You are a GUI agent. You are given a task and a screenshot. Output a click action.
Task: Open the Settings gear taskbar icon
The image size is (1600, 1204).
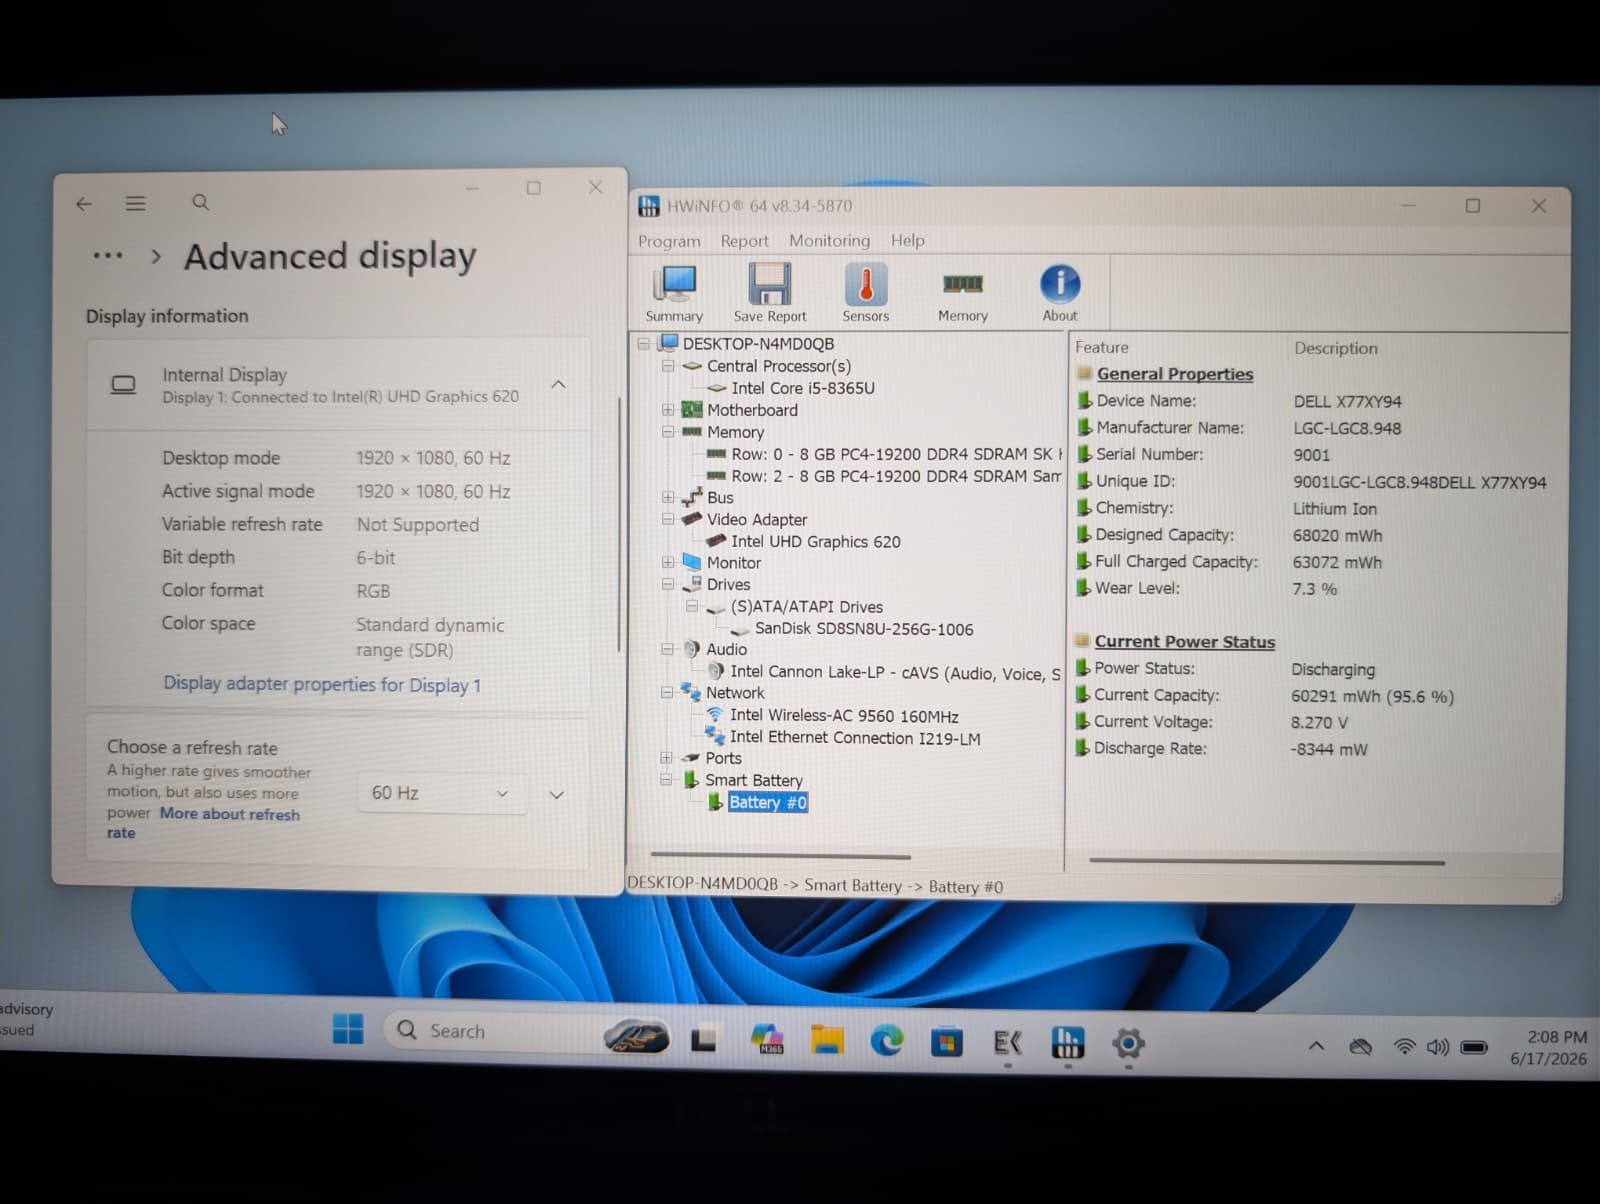(1128, 1044)
